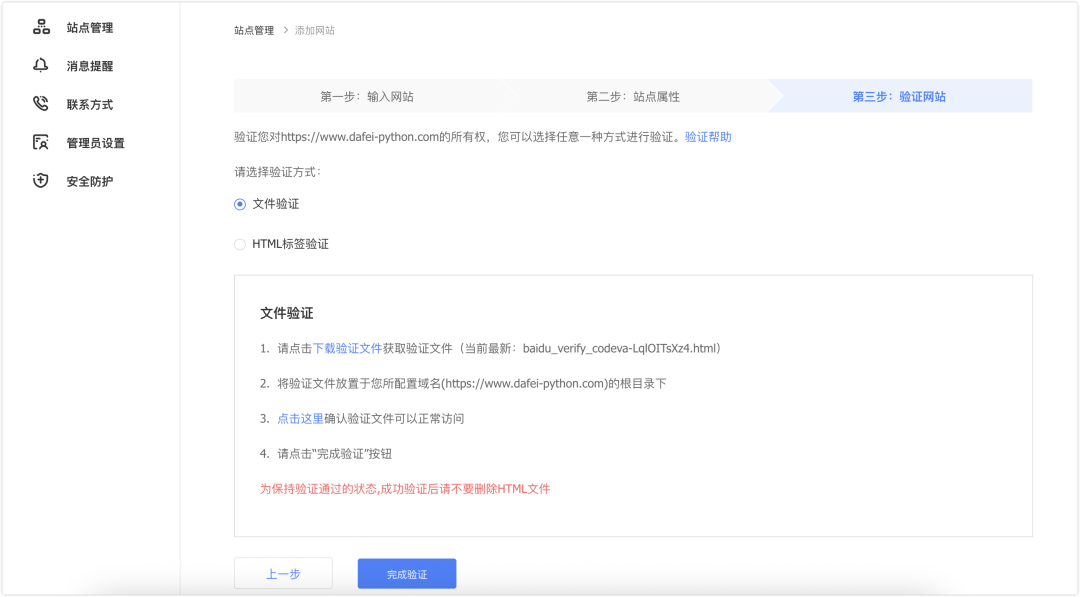Image resolution: width=1080 pixels, height=597 pixels.
Task: Click the 上一步 button
Action: click(283, 573)
